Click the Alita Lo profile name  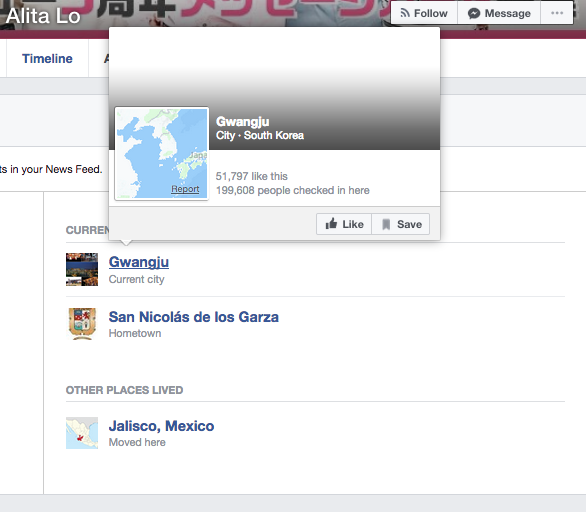pyautogui.click(x=43, y=16)
